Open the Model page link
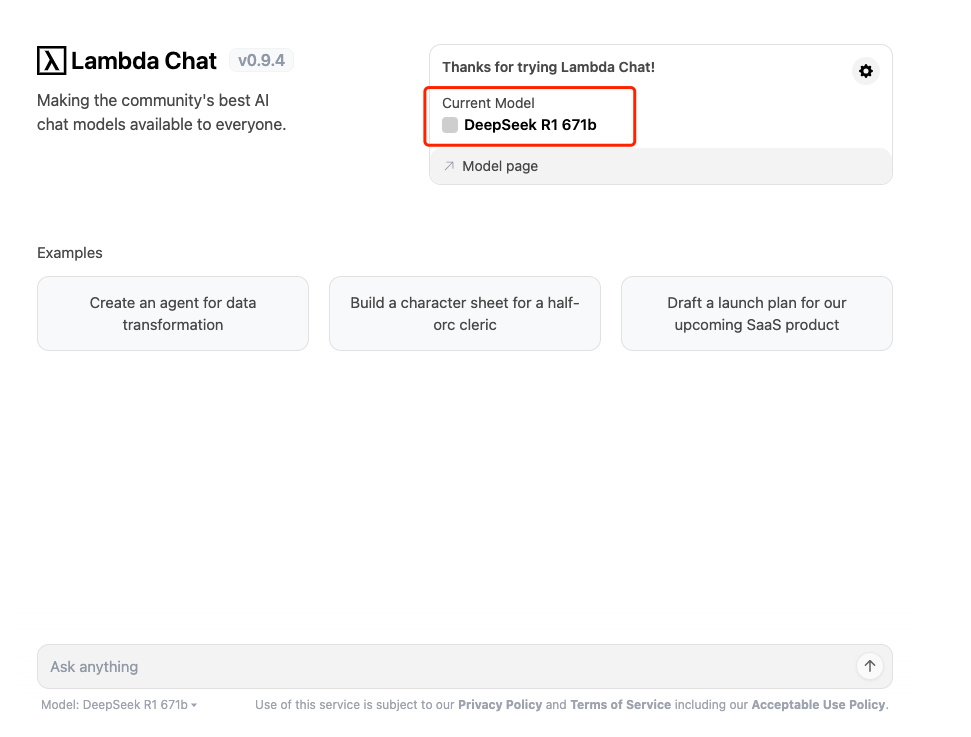 coord(499,166)
